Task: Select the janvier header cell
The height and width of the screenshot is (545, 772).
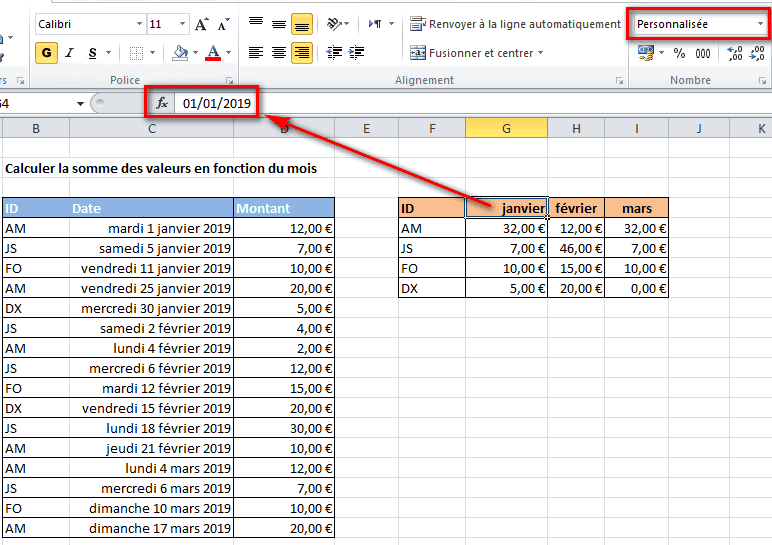Action: [507, 208]
